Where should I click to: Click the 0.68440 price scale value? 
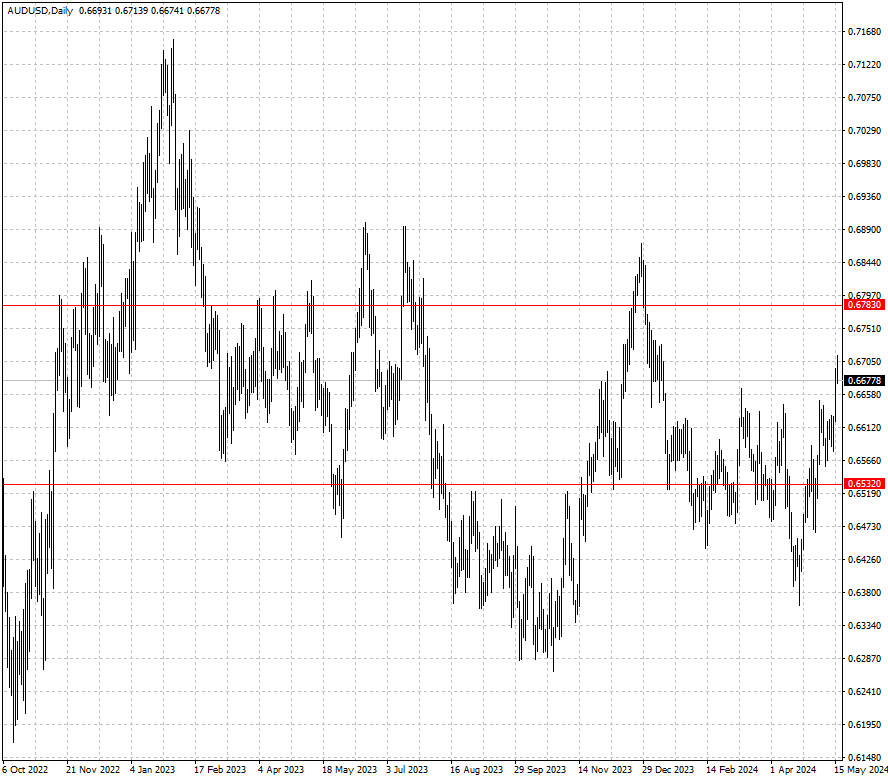click(864, 263)
